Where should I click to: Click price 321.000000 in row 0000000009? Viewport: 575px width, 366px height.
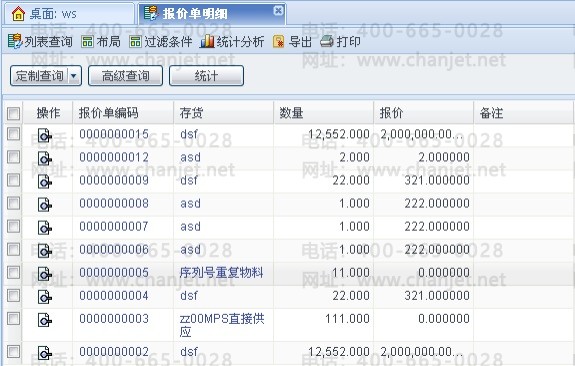click(x=437, y=180)
